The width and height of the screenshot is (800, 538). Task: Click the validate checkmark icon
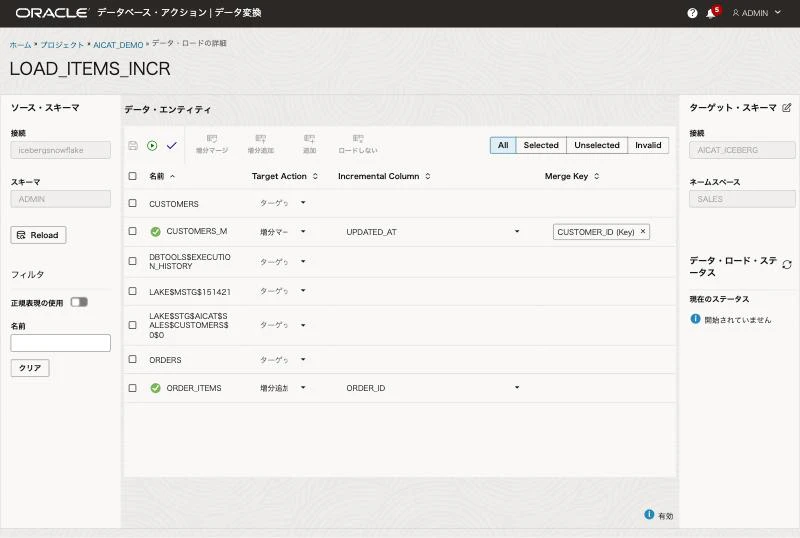point(171,145)
